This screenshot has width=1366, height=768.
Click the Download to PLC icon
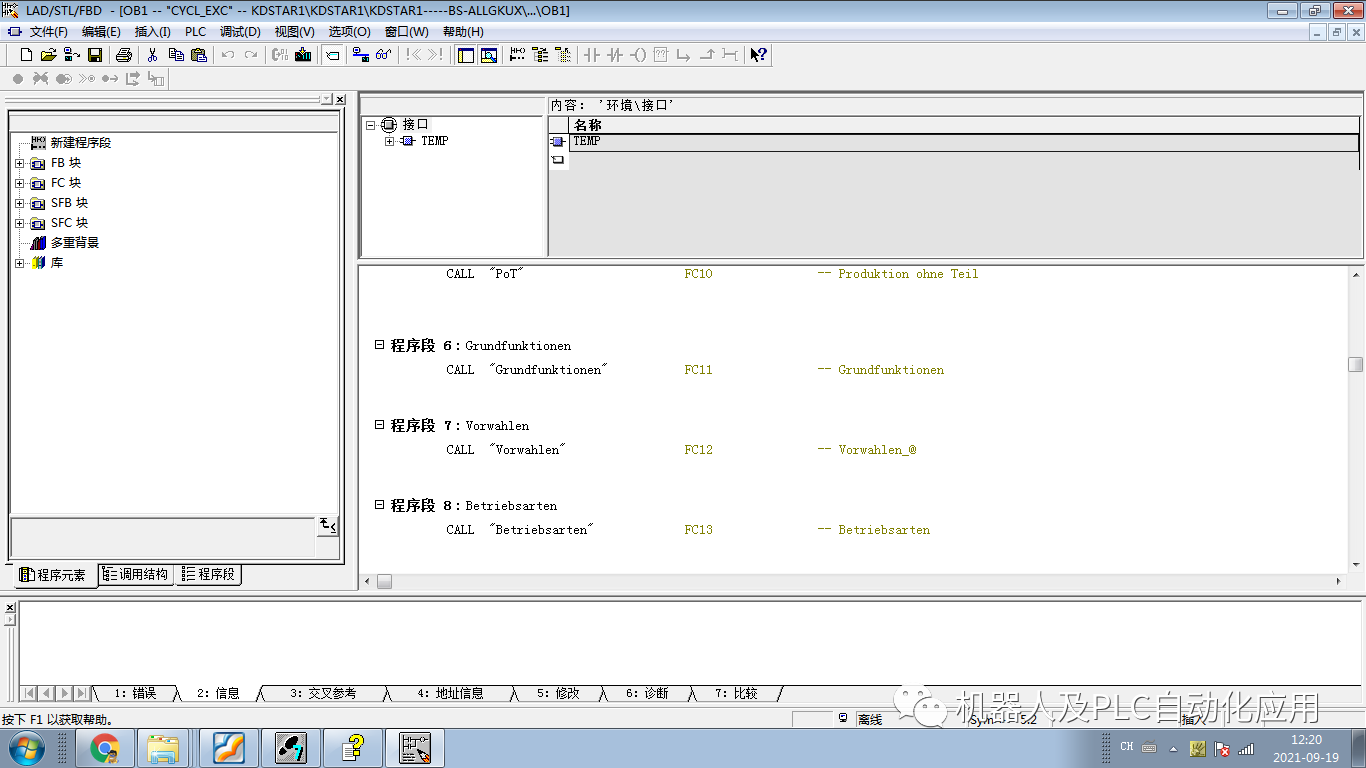coord(303,55)
